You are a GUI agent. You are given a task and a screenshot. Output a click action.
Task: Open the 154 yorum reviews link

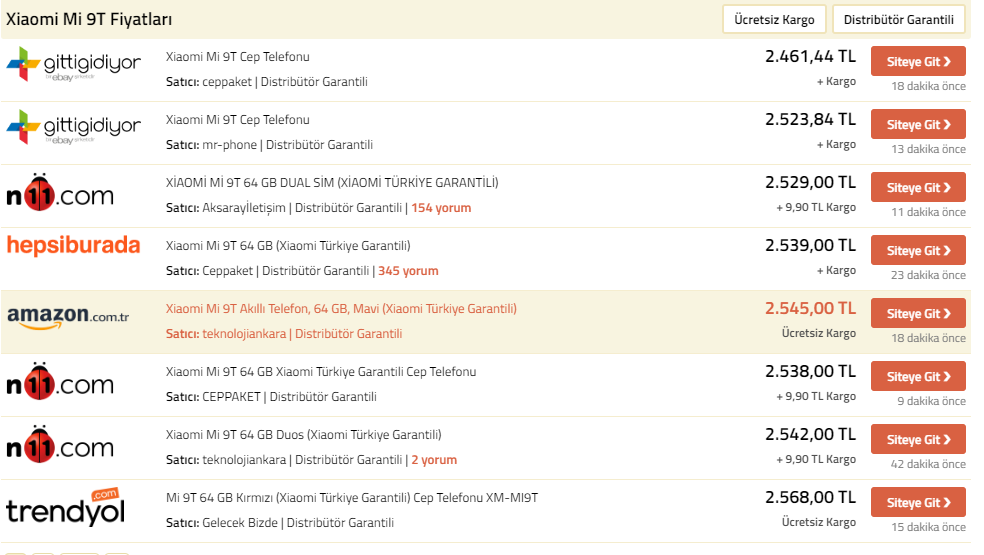441,208
